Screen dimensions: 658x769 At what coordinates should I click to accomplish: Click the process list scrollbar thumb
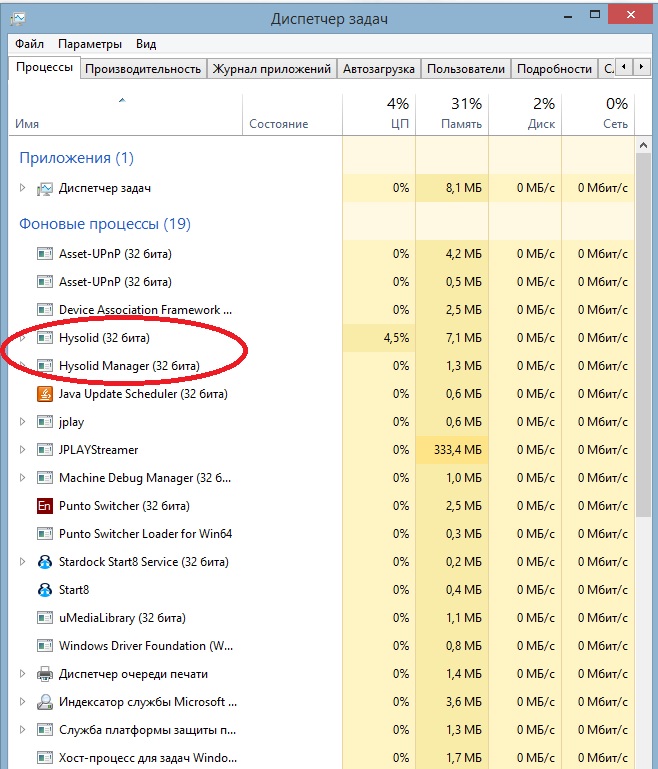(643, 334)
